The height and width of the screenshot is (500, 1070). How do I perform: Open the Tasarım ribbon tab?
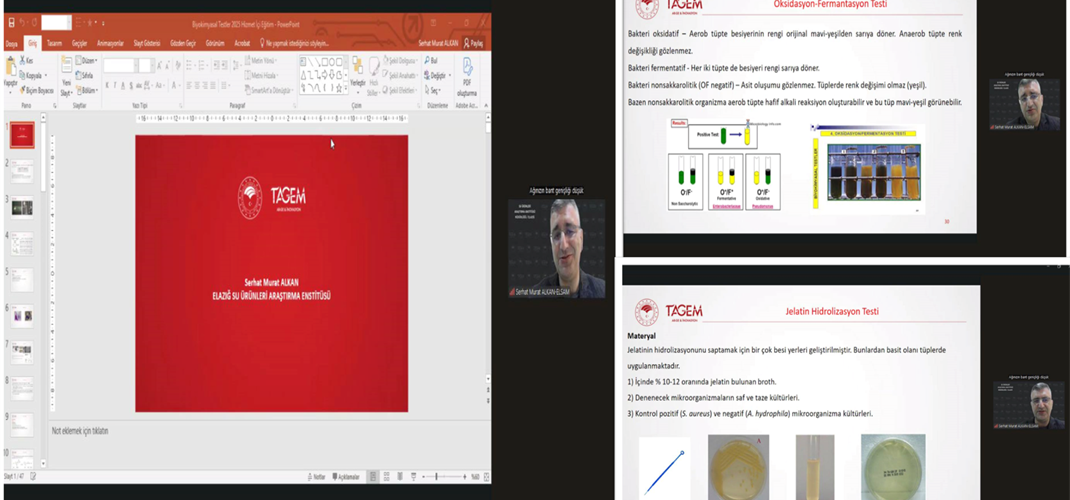pos(54,44)
